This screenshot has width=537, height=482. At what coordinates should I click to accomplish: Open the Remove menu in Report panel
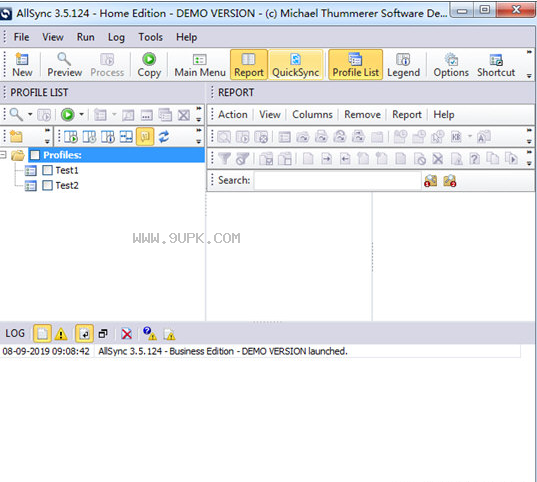tap(362, 114)
